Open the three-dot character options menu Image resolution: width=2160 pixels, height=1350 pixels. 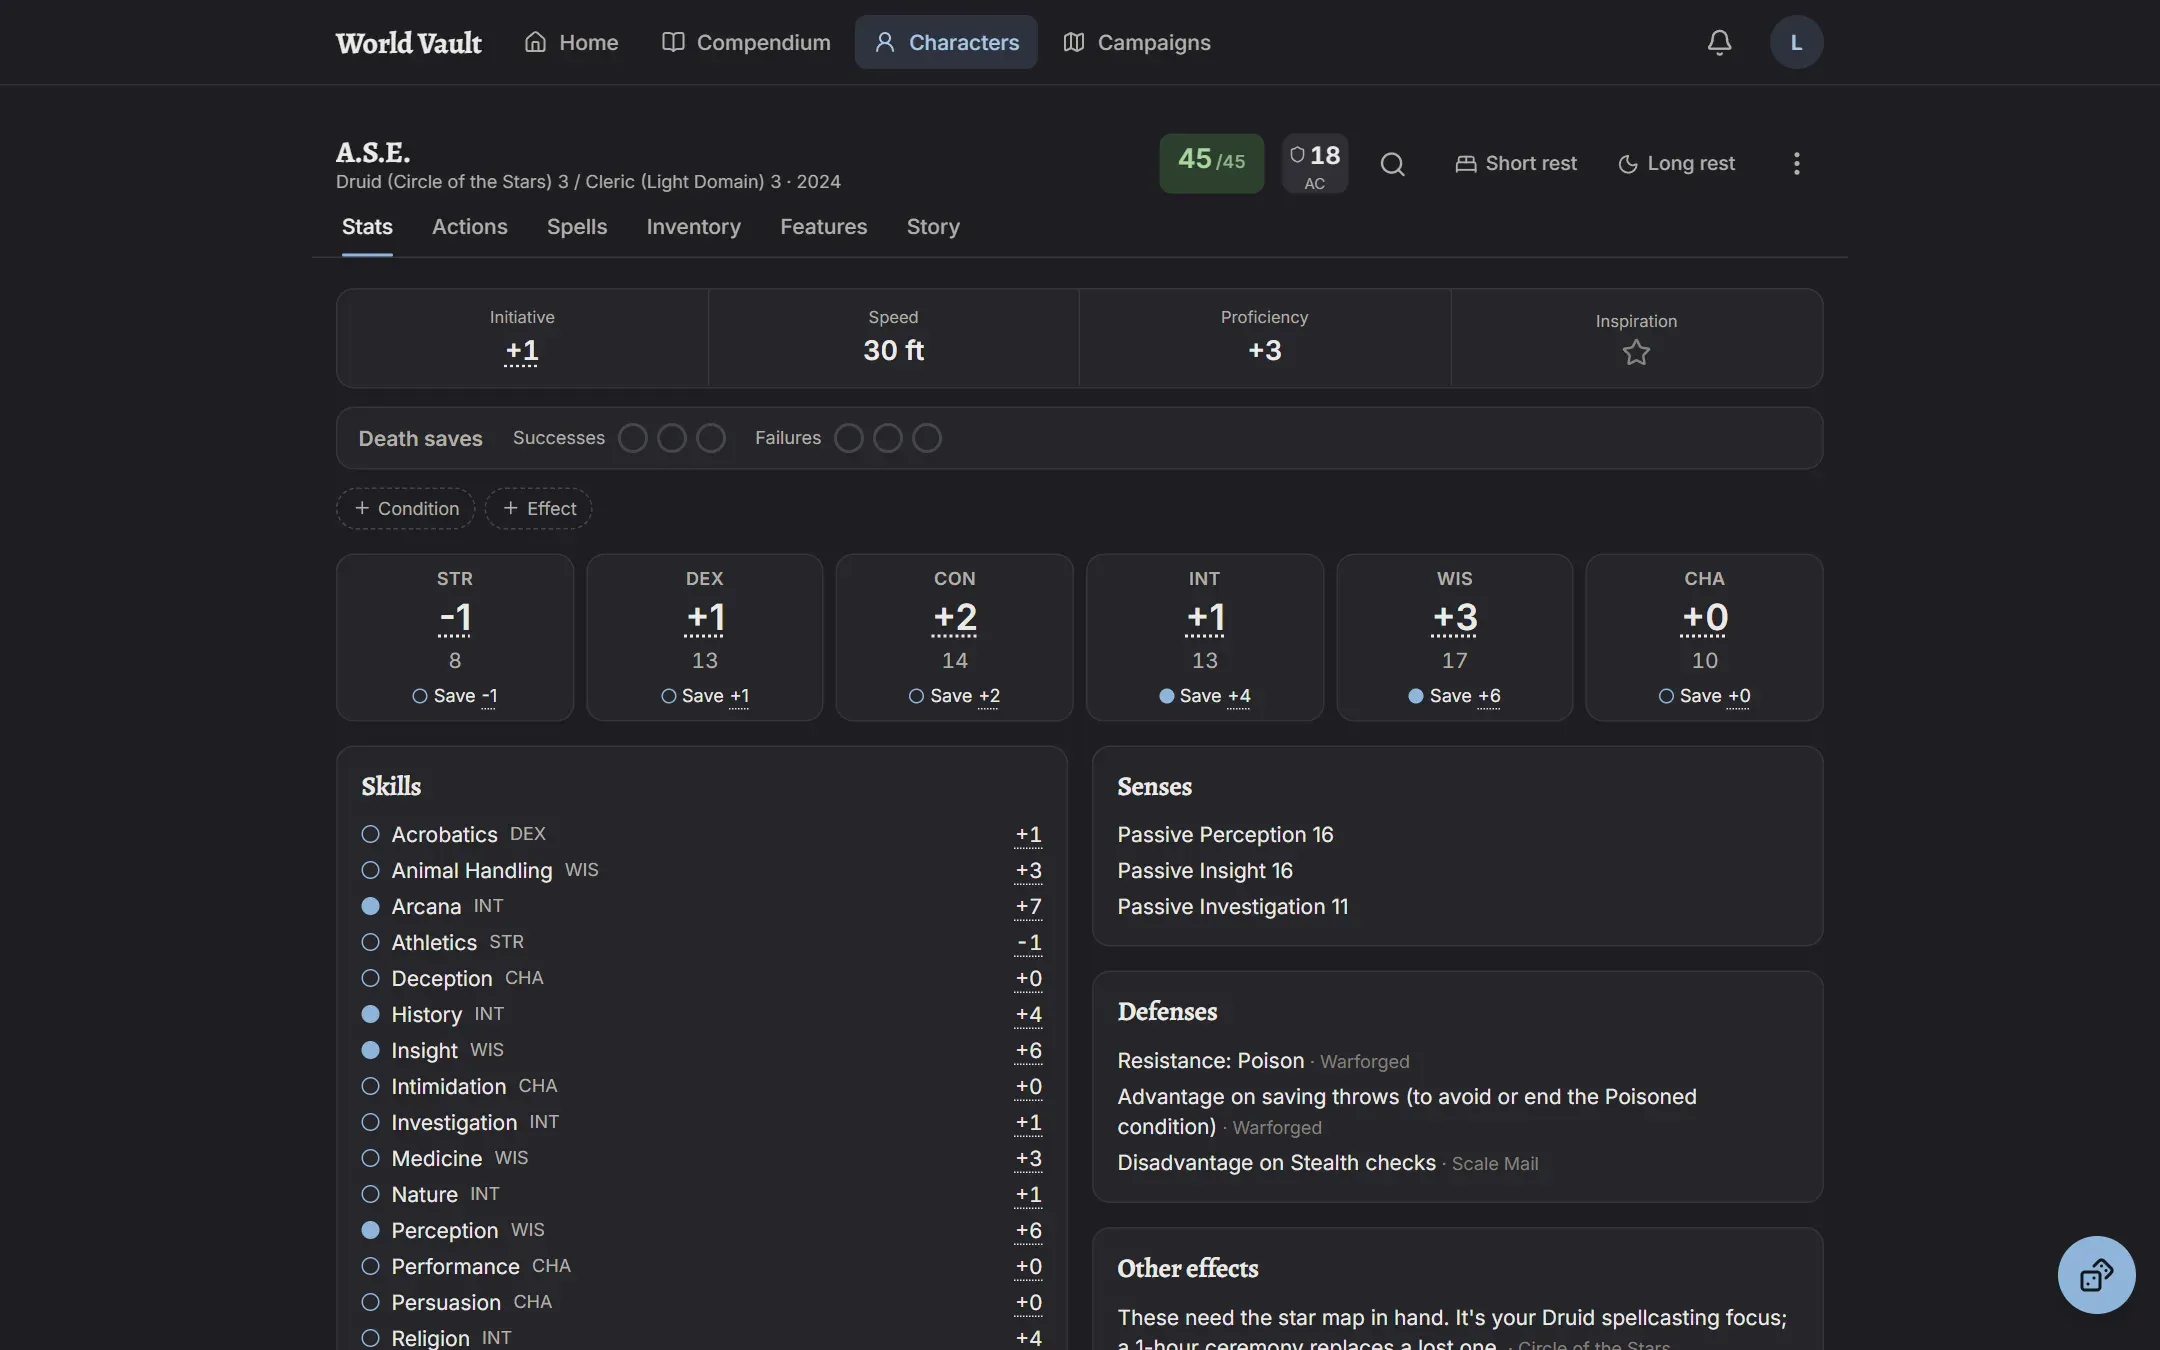click(x=1796, y=164)
